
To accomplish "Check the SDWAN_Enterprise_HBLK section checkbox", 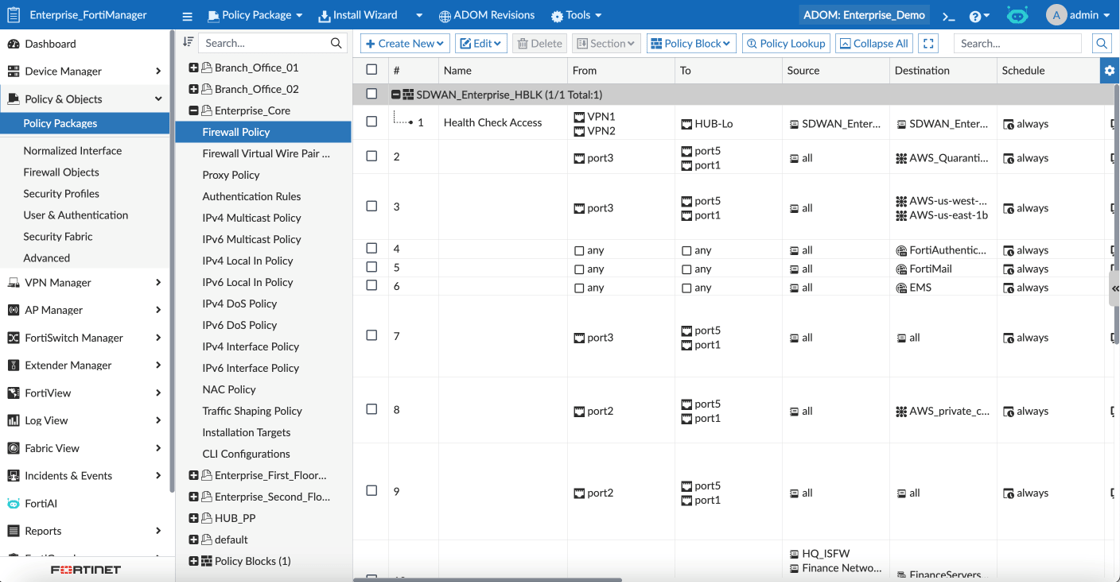I will click(371, 94).
